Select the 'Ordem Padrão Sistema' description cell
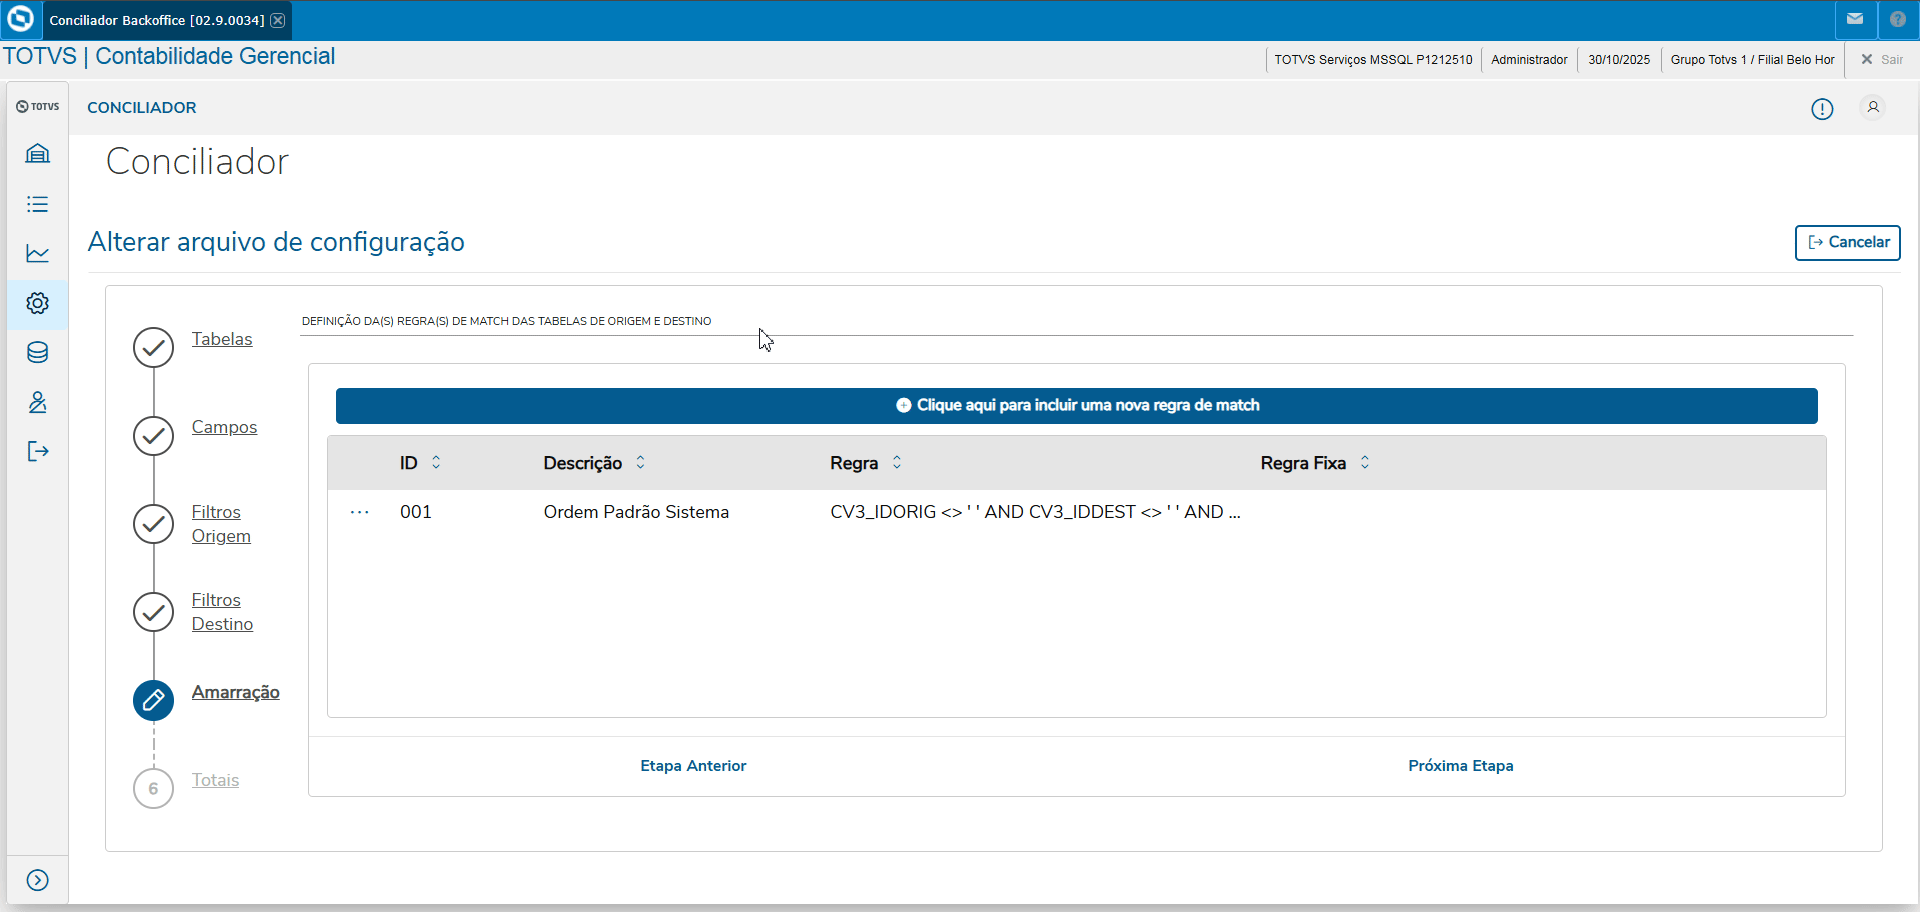The width and height of the screenshot is (1920, 912). coord(636,512)
